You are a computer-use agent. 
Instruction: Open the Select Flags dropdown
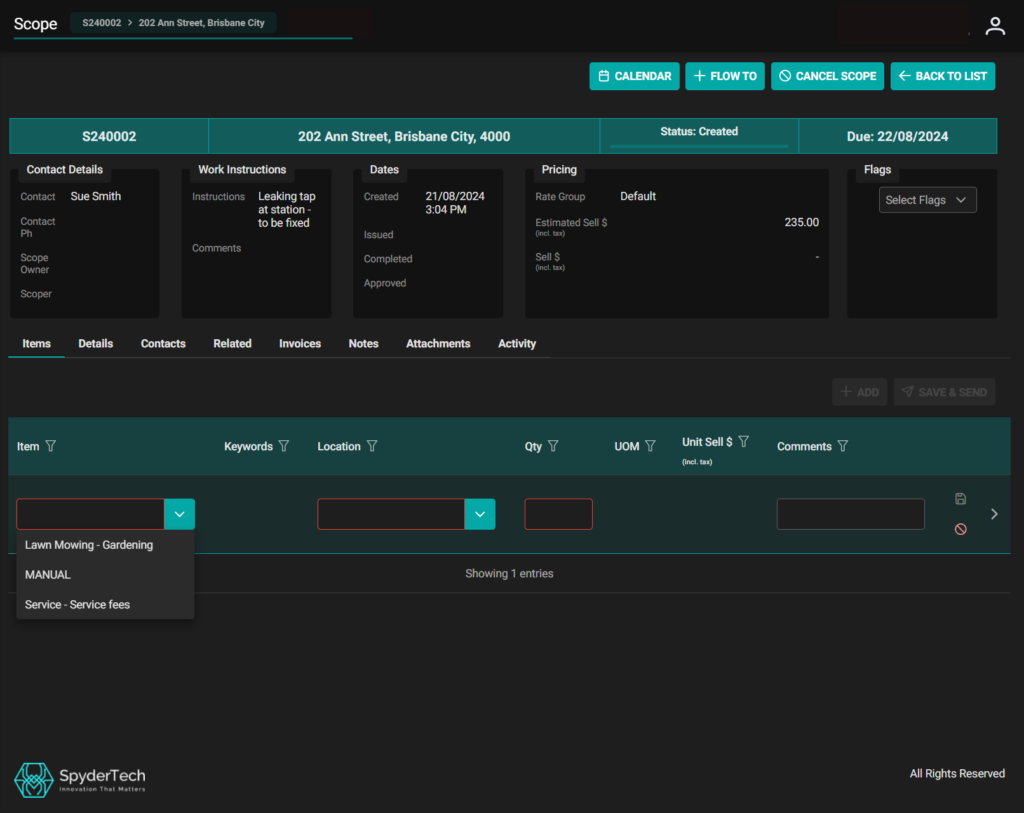coord(927,200)
